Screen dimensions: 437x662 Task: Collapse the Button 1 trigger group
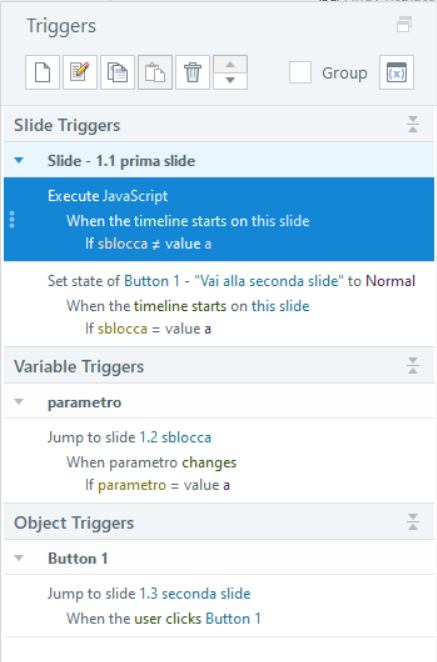[19, 558]
